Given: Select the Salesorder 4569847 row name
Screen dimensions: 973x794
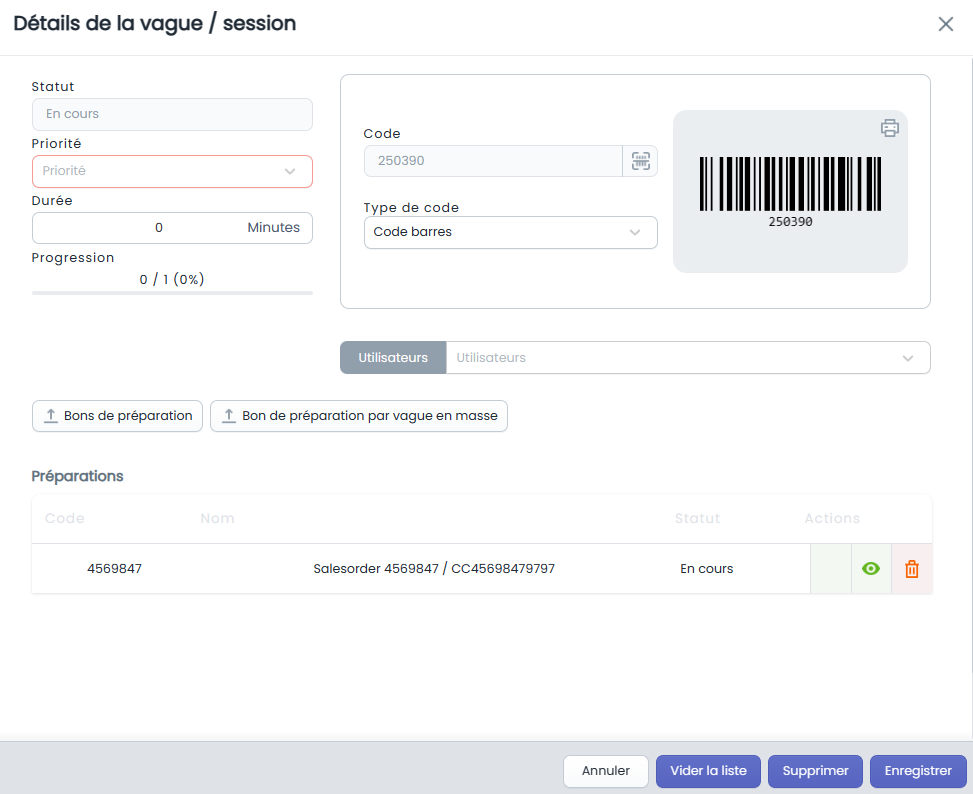Looking at the screenshot, I should 434,569.
